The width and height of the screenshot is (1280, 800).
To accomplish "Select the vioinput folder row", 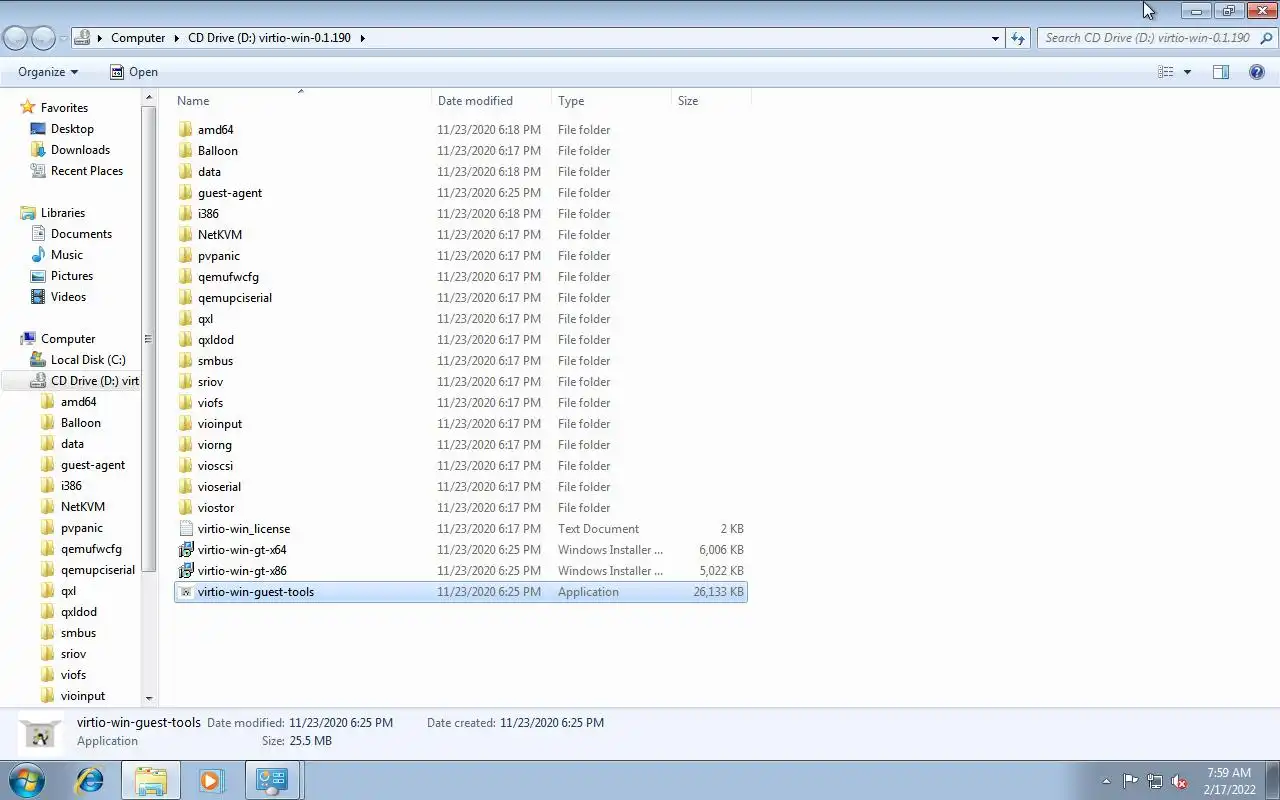I will tap(461, 424).
